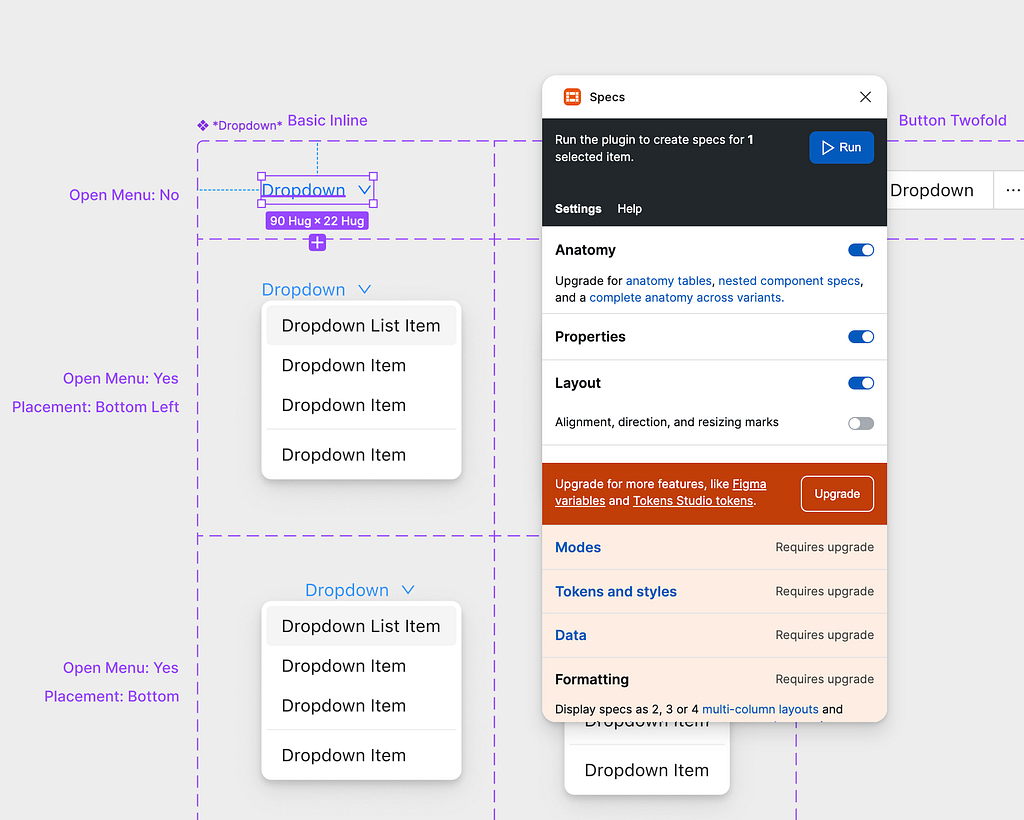Expand the Dropdown chevron in Bottom Left variant
Viewport: 1024px width, 820px height.
[364, 289]
